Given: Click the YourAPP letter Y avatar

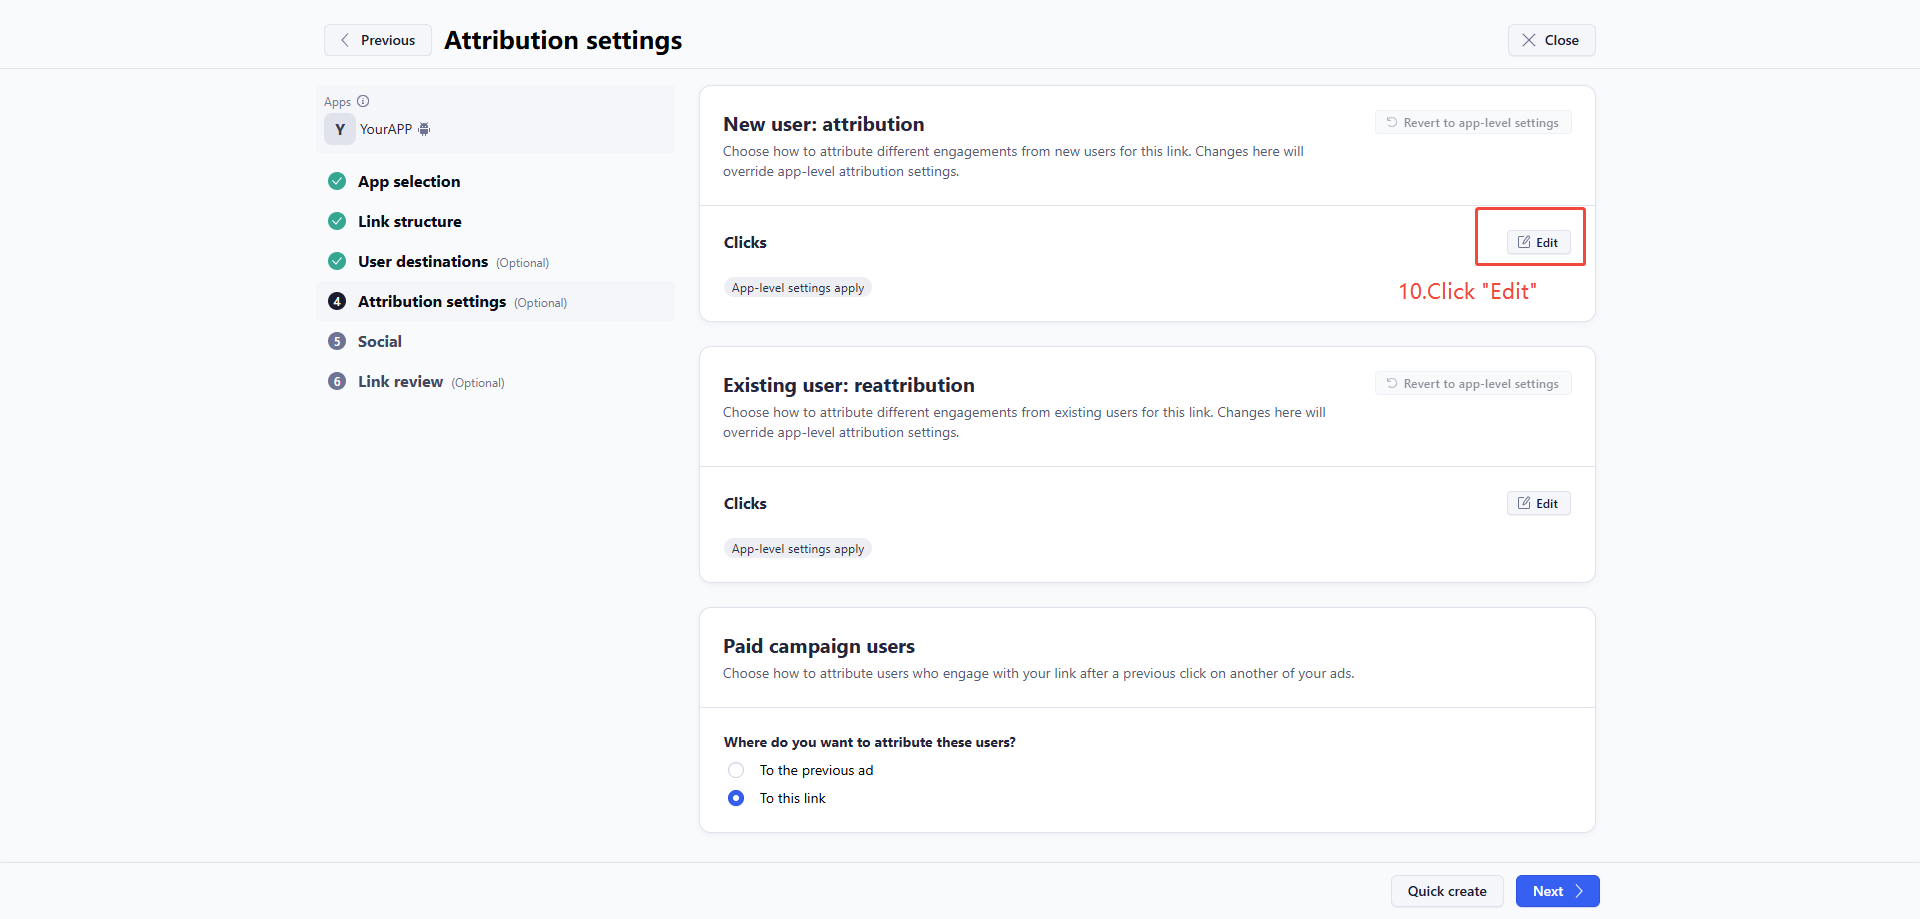Looking at the screenshot, I should pyautogui.click(x=340, y=129).
